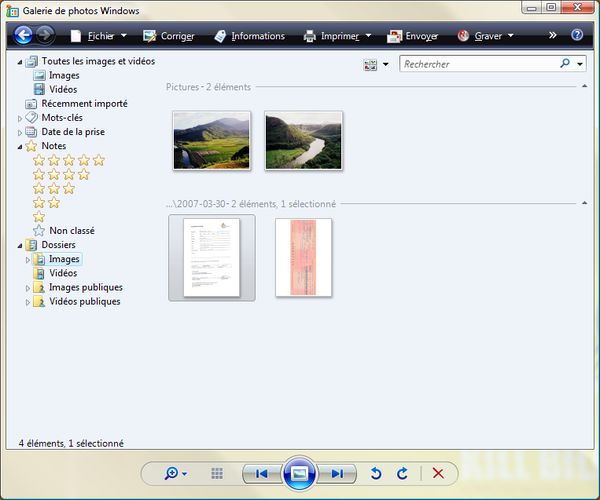Delete the selected item with red X
Image resolution: width=600 pixels, height=500 pixels.
click(438, 474)
